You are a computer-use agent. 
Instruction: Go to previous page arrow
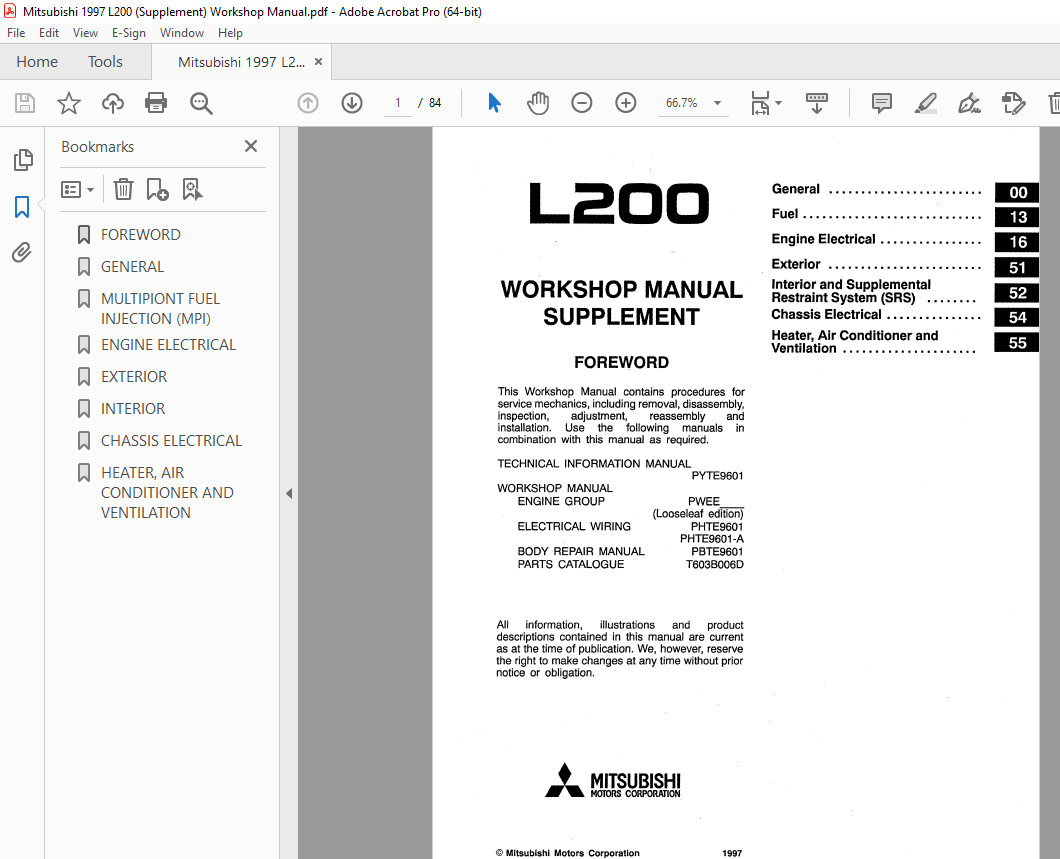click(x=308, y=103)
